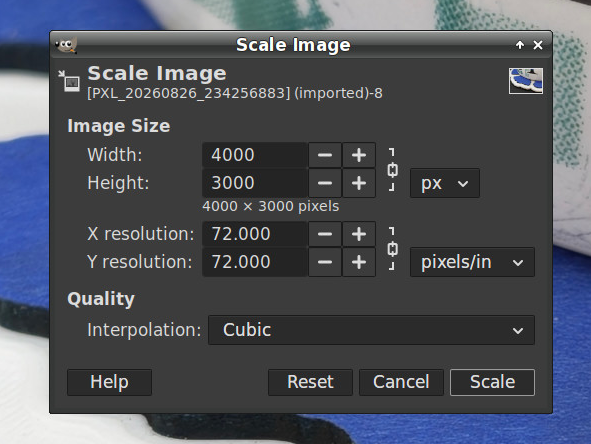Click the GIMP Wilber icon in title bar
The height and width of the screenshot is (444, 591).
pos(66,45)
